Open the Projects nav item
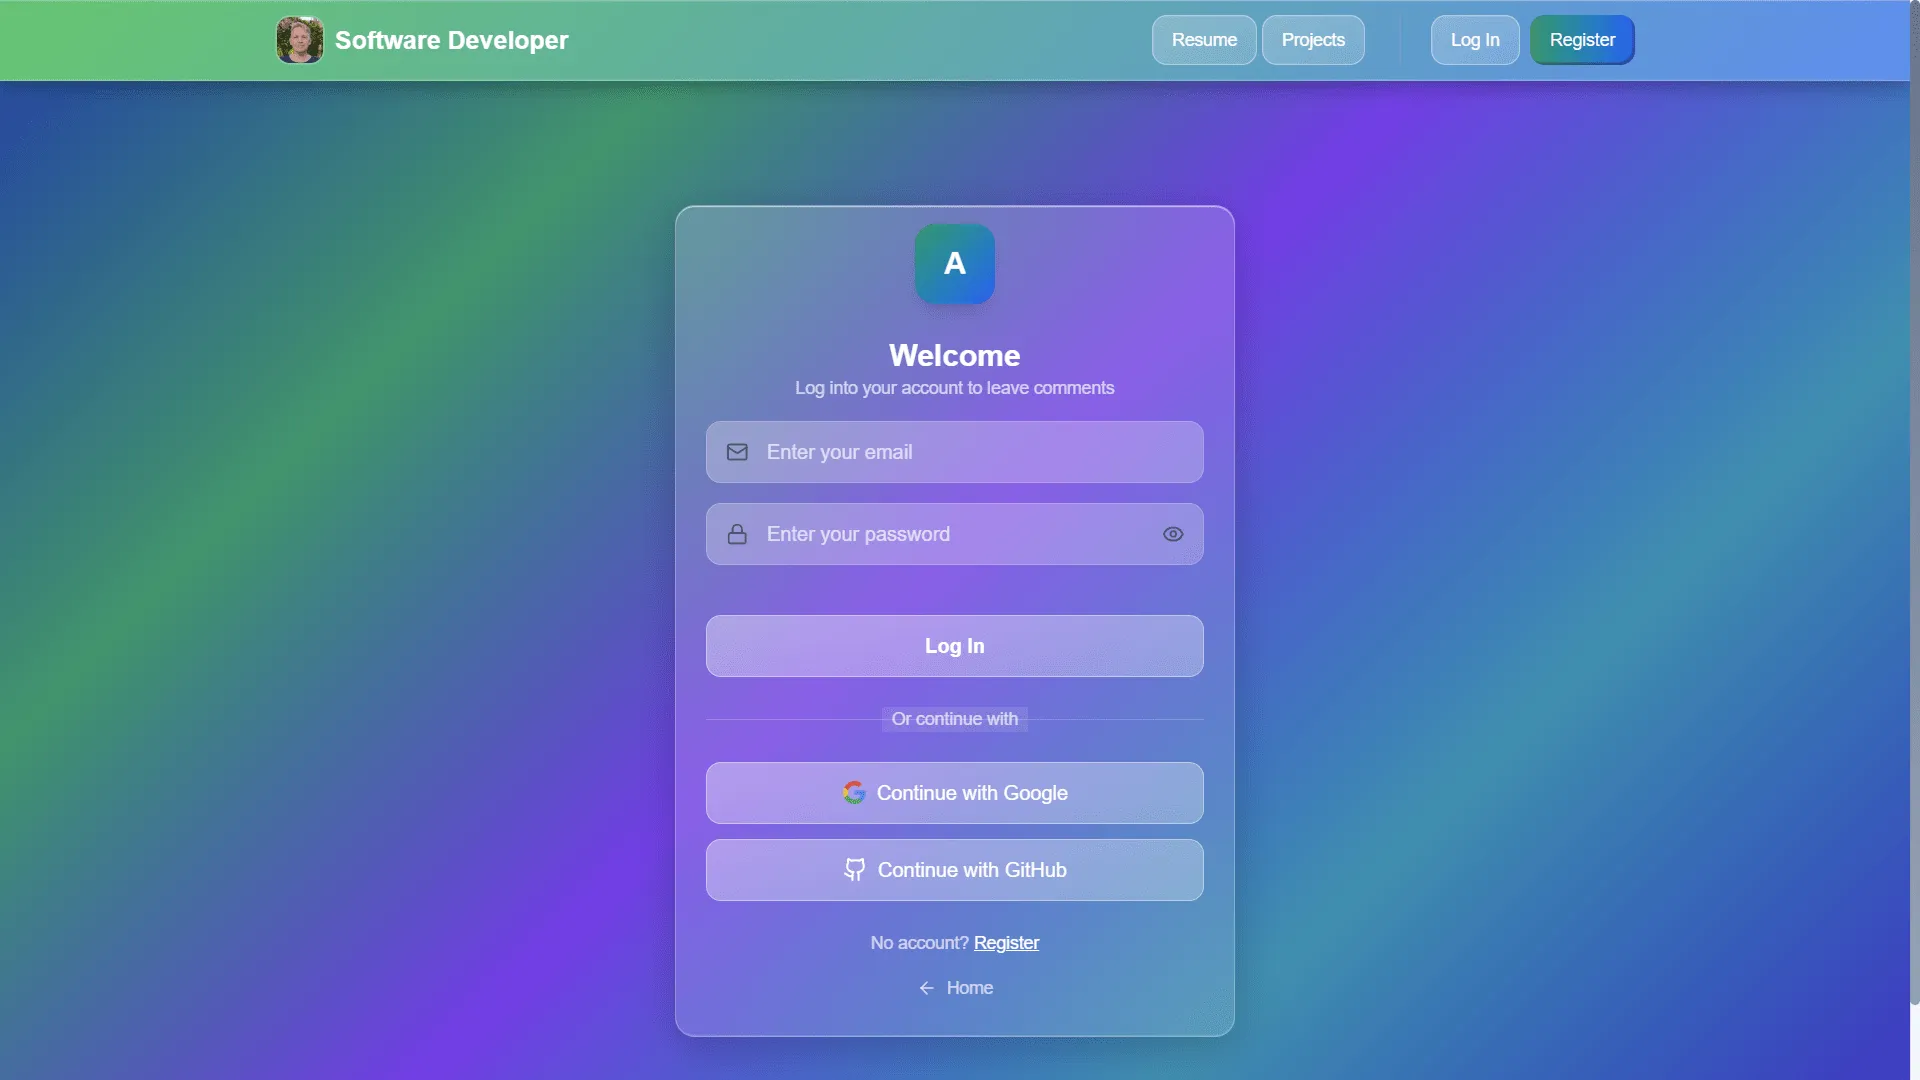The height and width of the screenshot is (1080, 1920). 1312,40
